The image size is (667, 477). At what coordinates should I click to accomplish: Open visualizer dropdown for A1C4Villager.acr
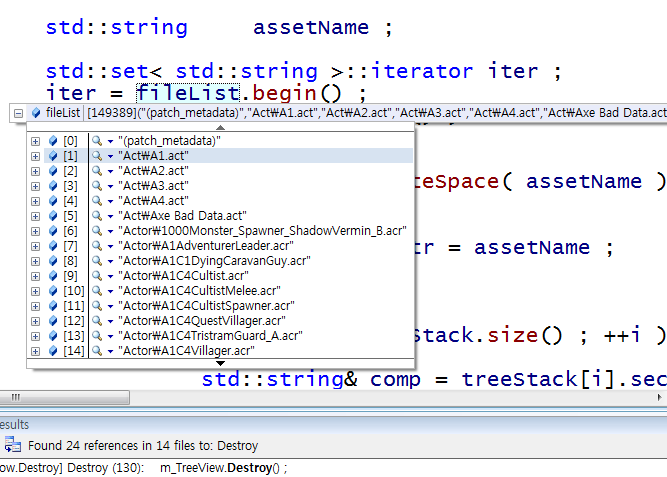110,351
